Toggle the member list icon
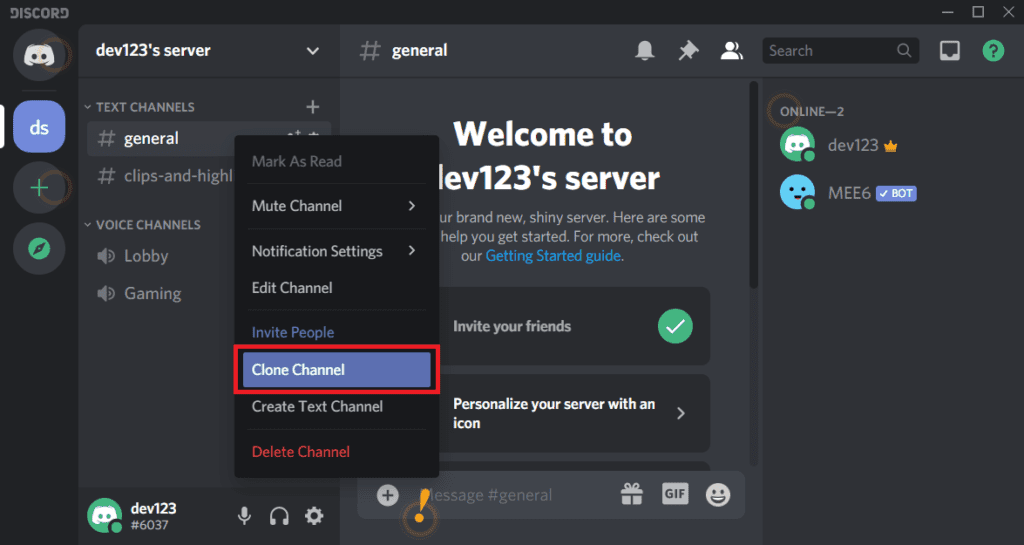 pyautogui.click(x=732, y=51)
